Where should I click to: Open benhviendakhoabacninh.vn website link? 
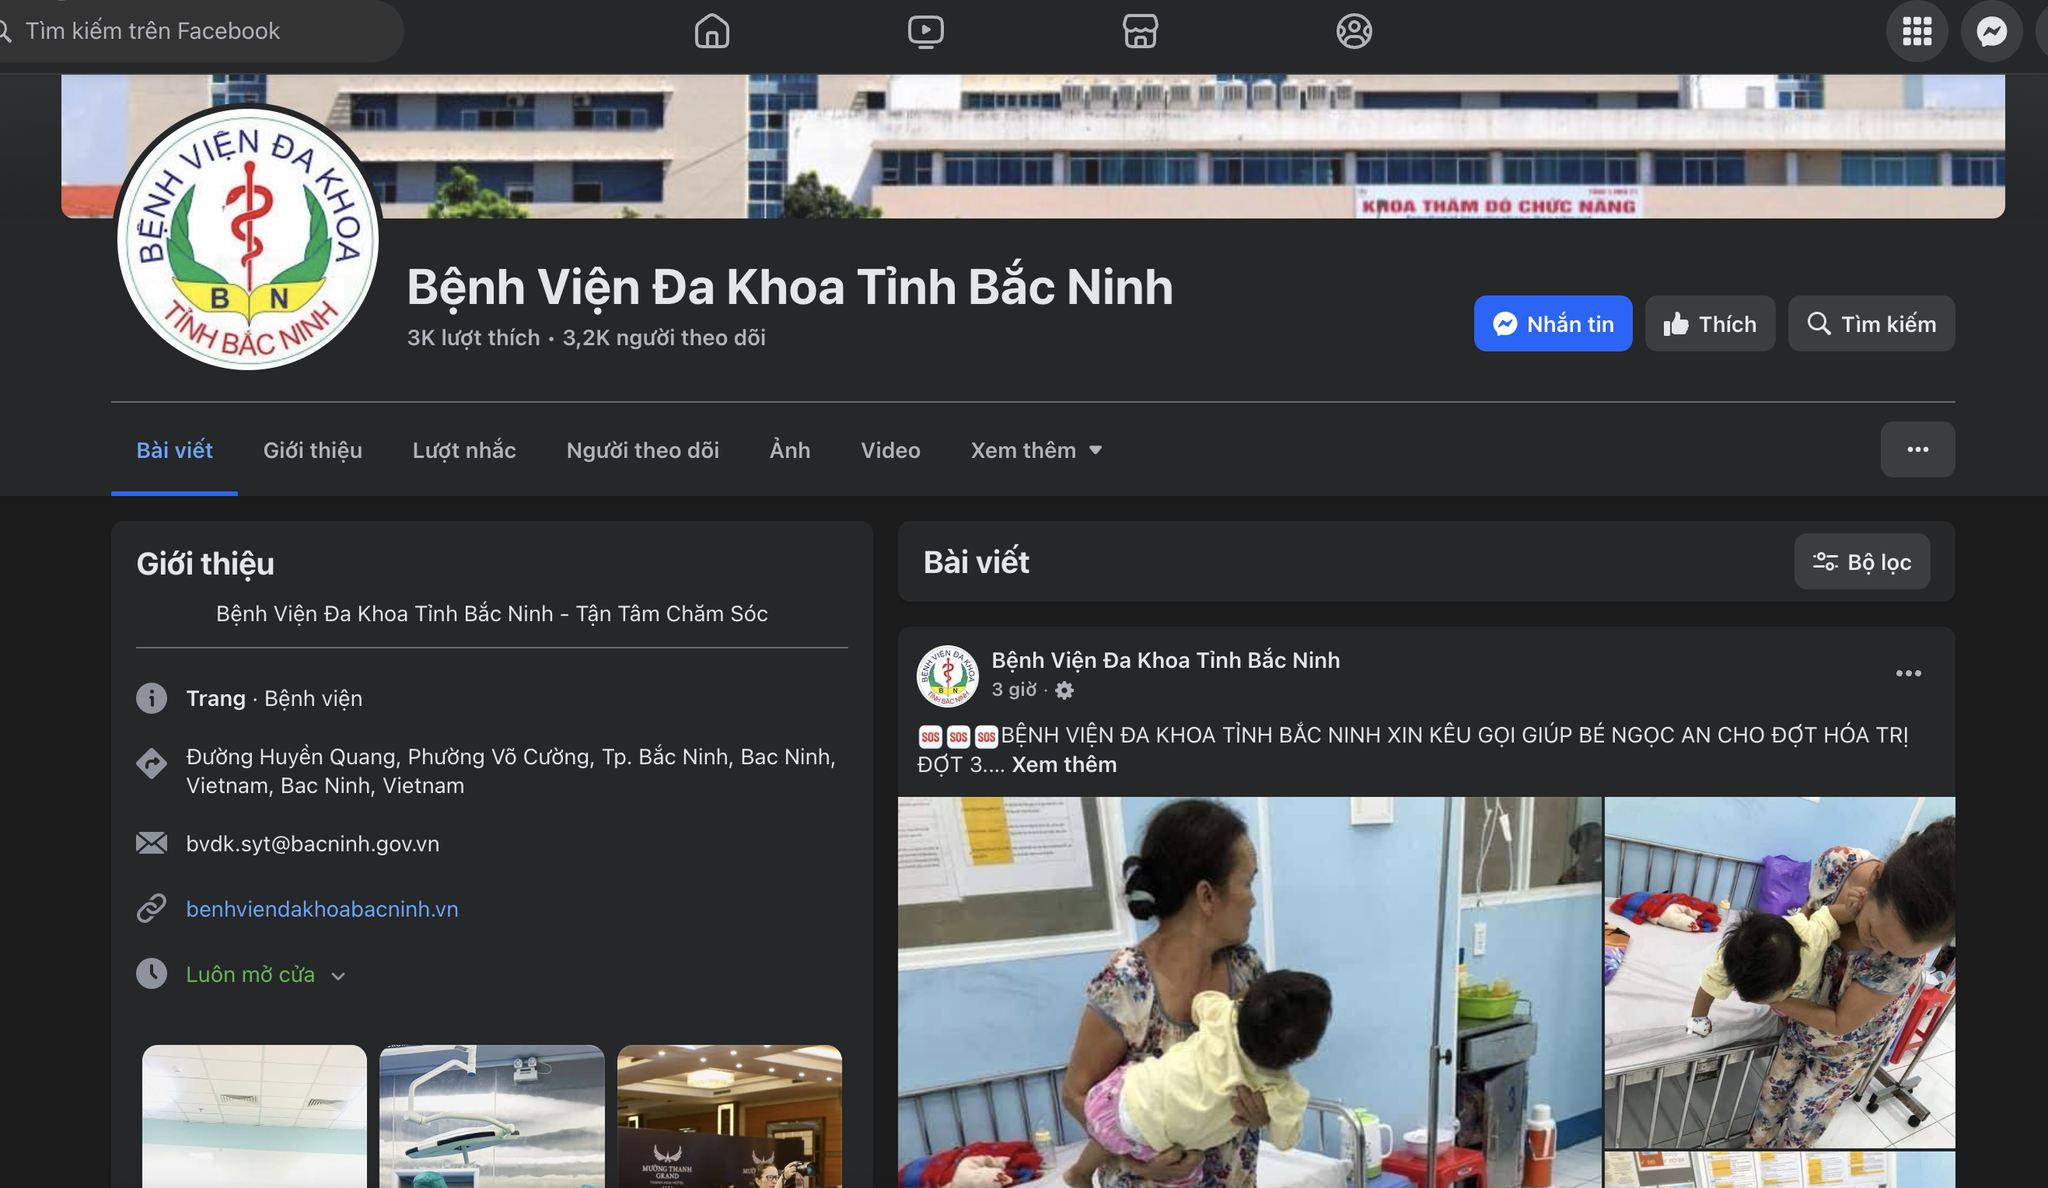pos(322,909)
